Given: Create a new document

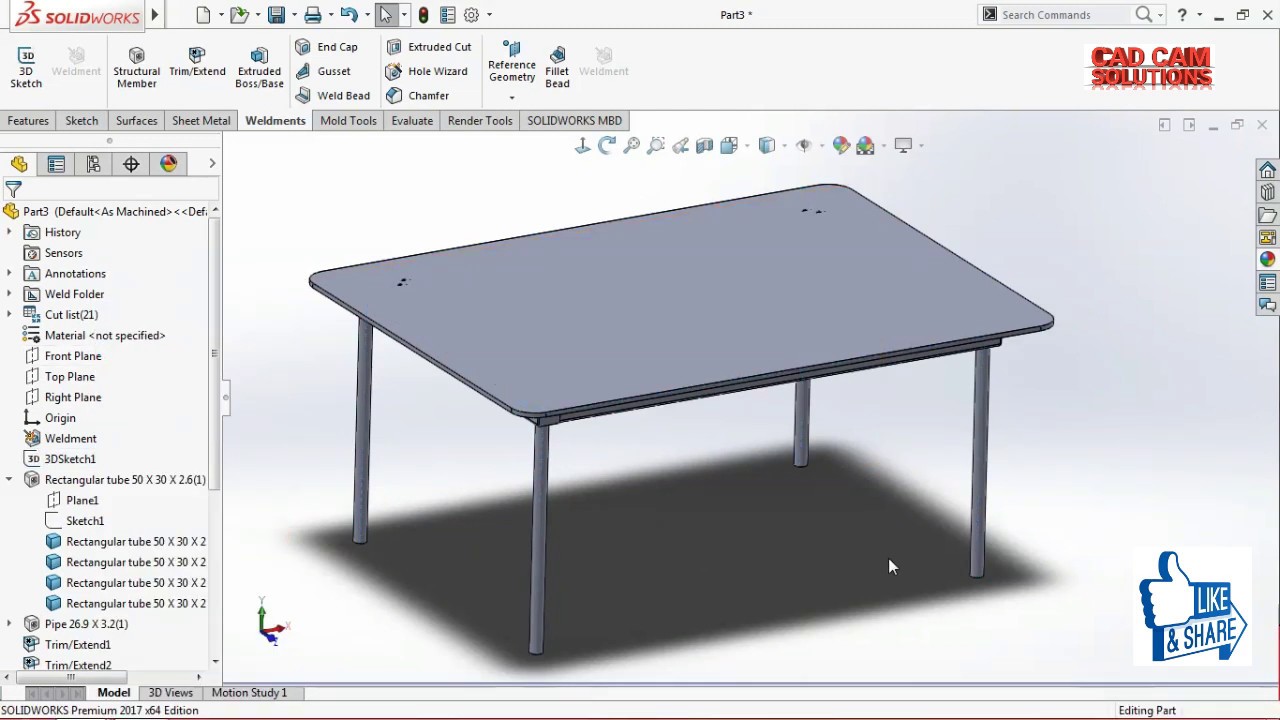Looking at the screenshot, I should click(x=204, y=15).
